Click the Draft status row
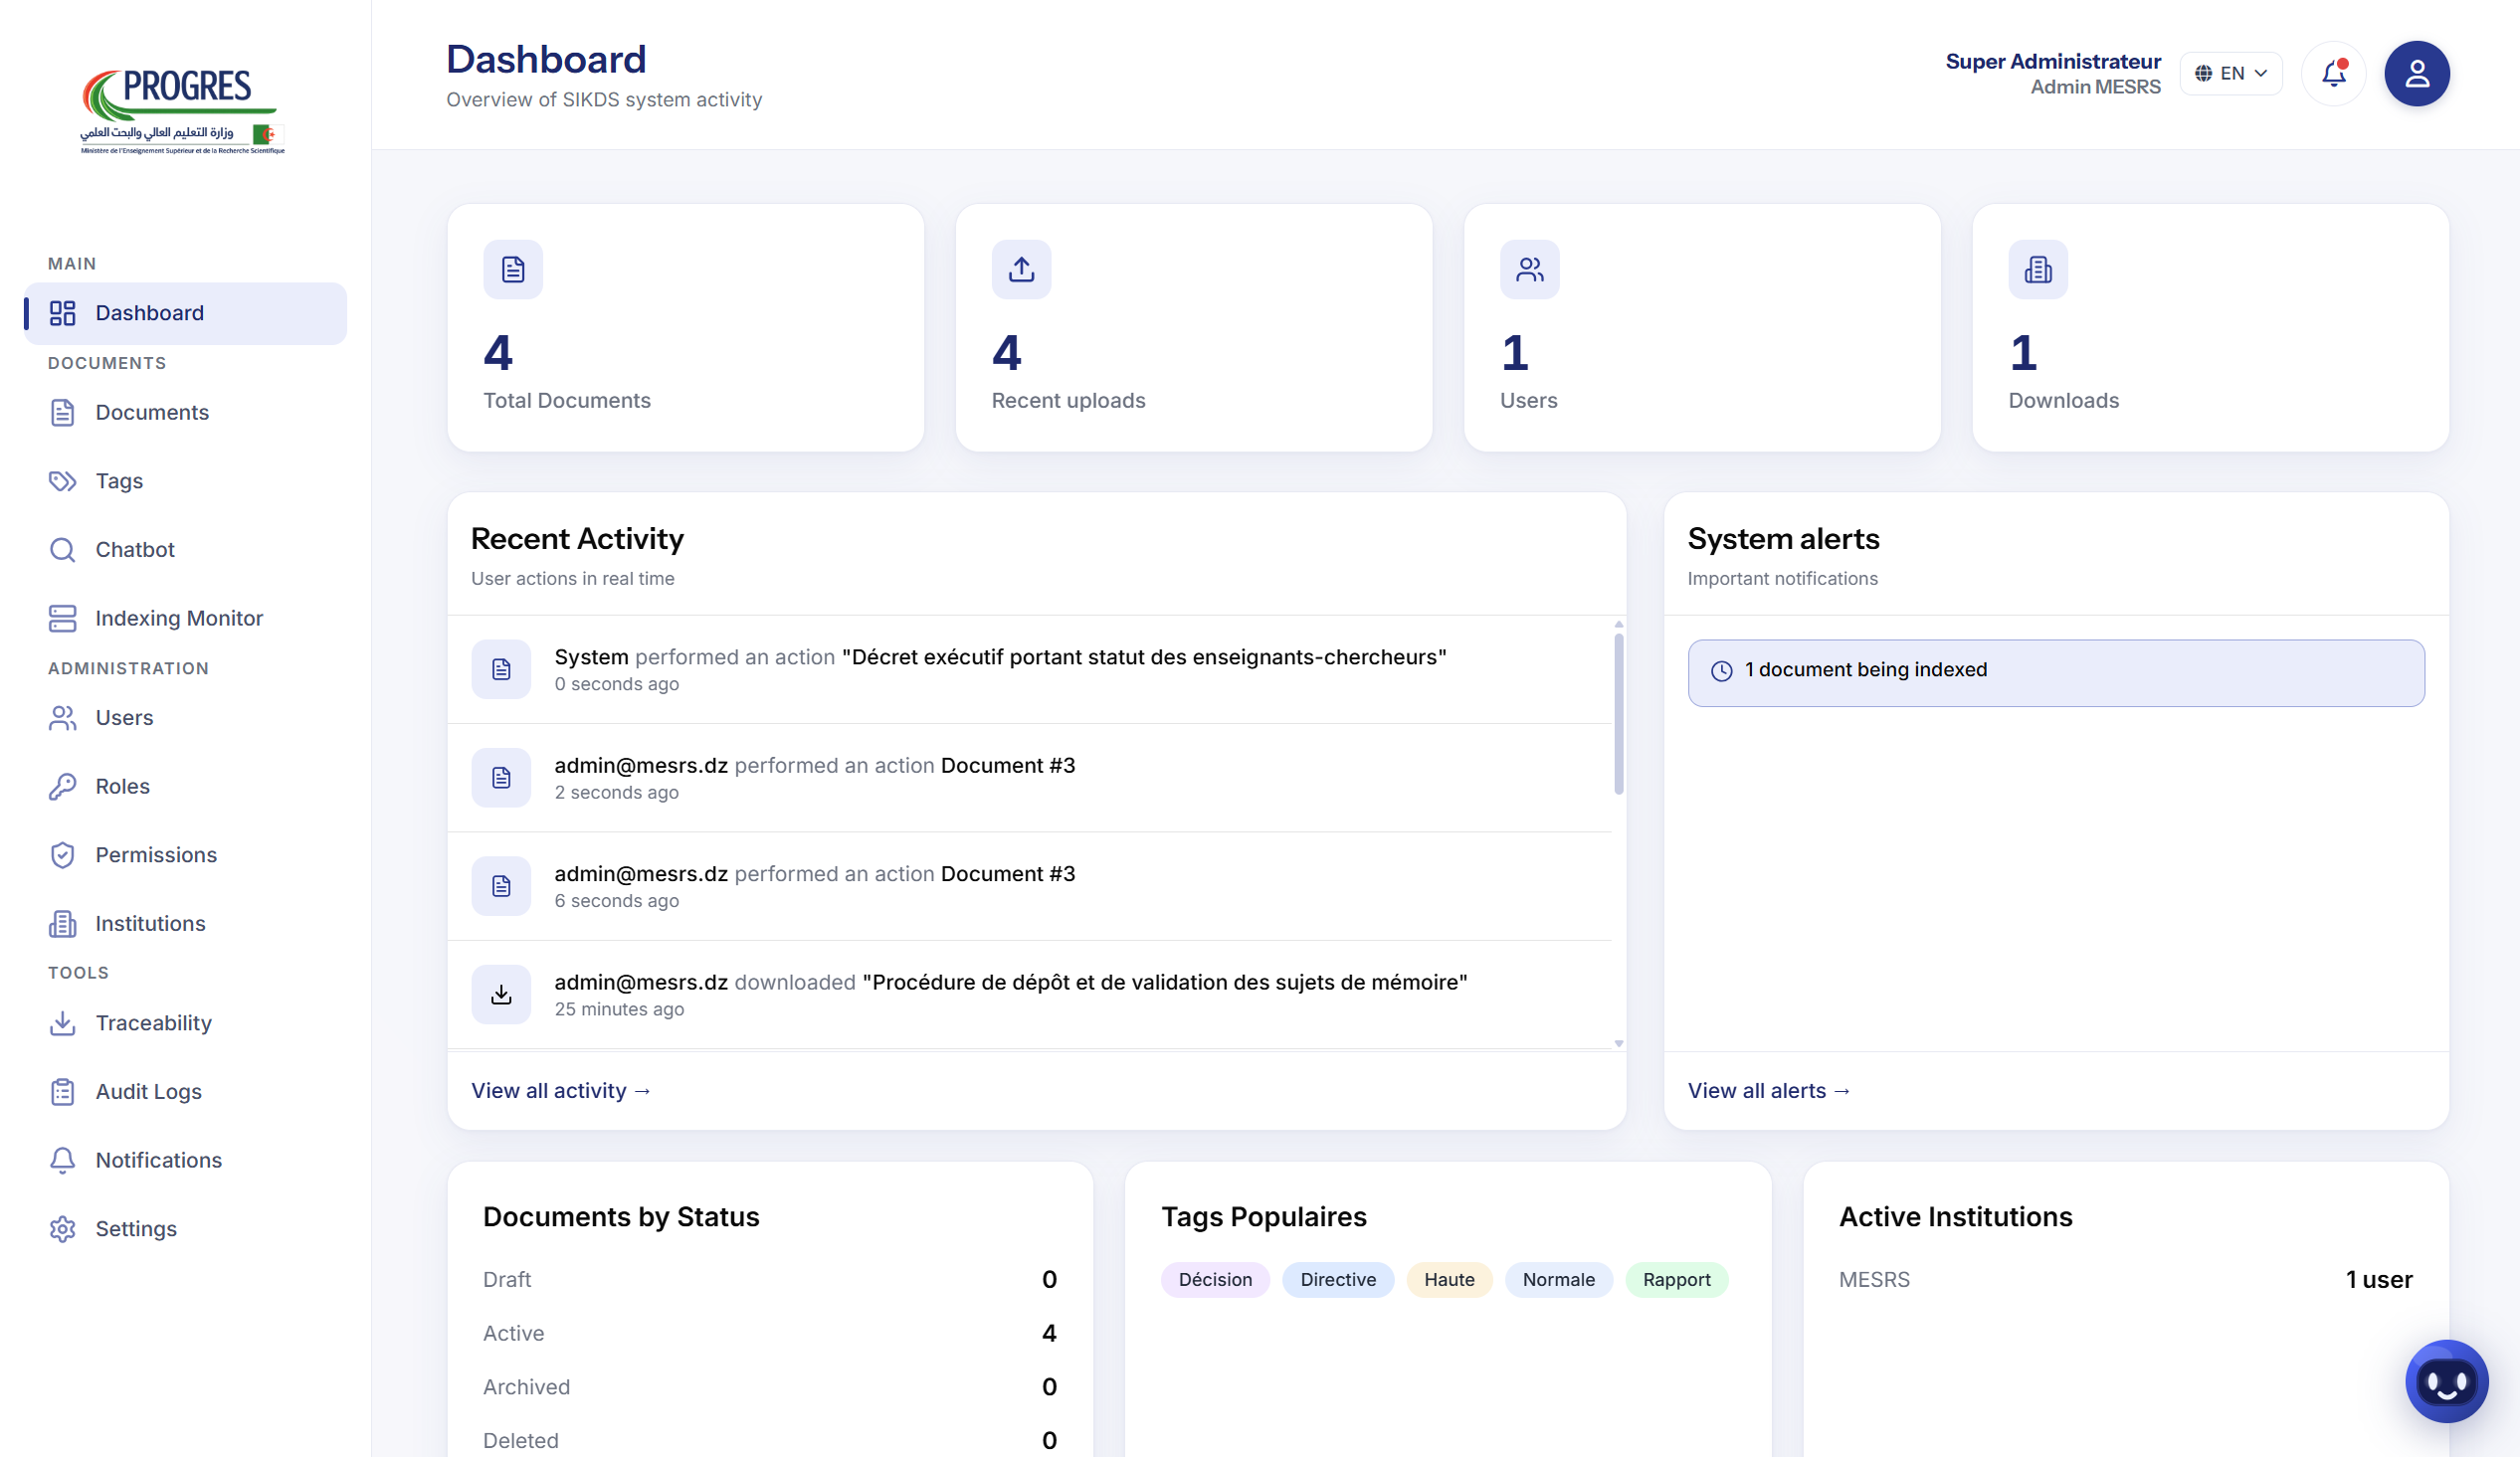This screenshot has width=2520, height=1457. click(770, 1280)
